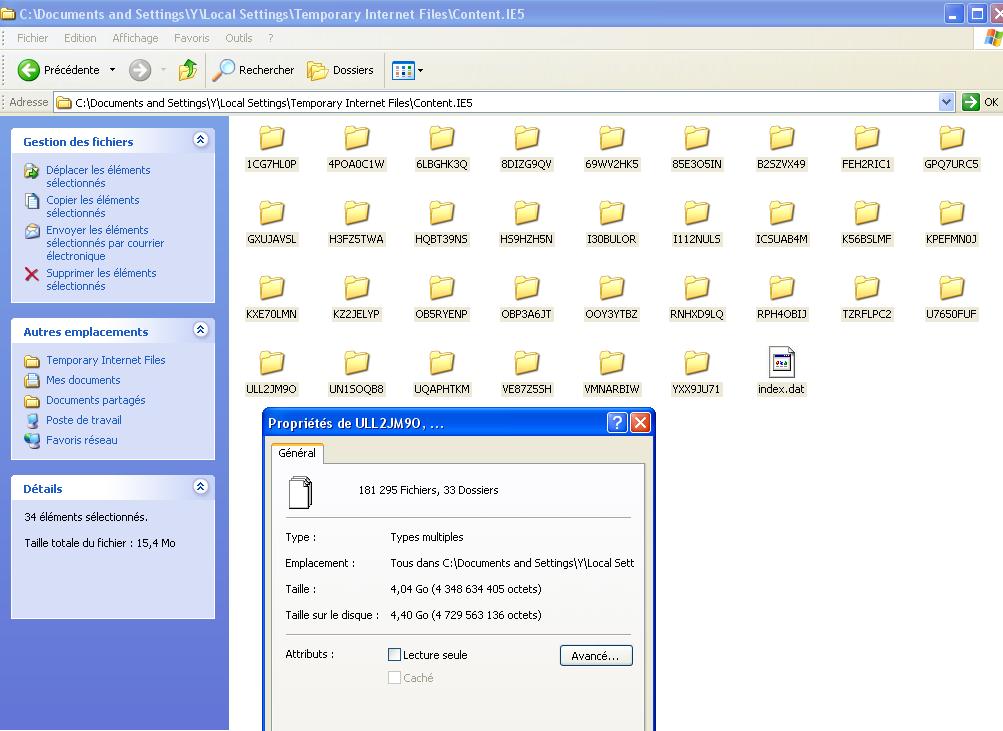The image size is (1003, 731).
Task: Toggle the Dossiers folder pane
Action: tap(341, 70)
